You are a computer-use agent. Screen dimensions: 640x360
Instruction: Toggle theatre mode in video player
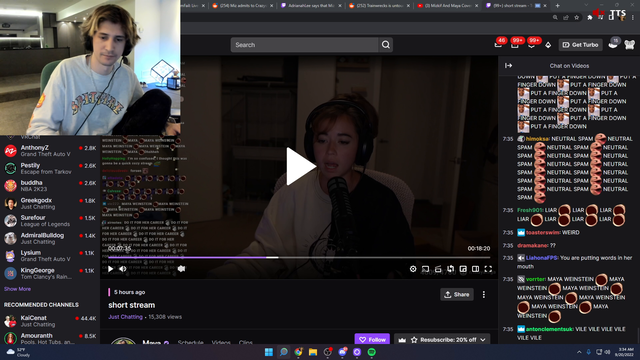pos(476,269)
